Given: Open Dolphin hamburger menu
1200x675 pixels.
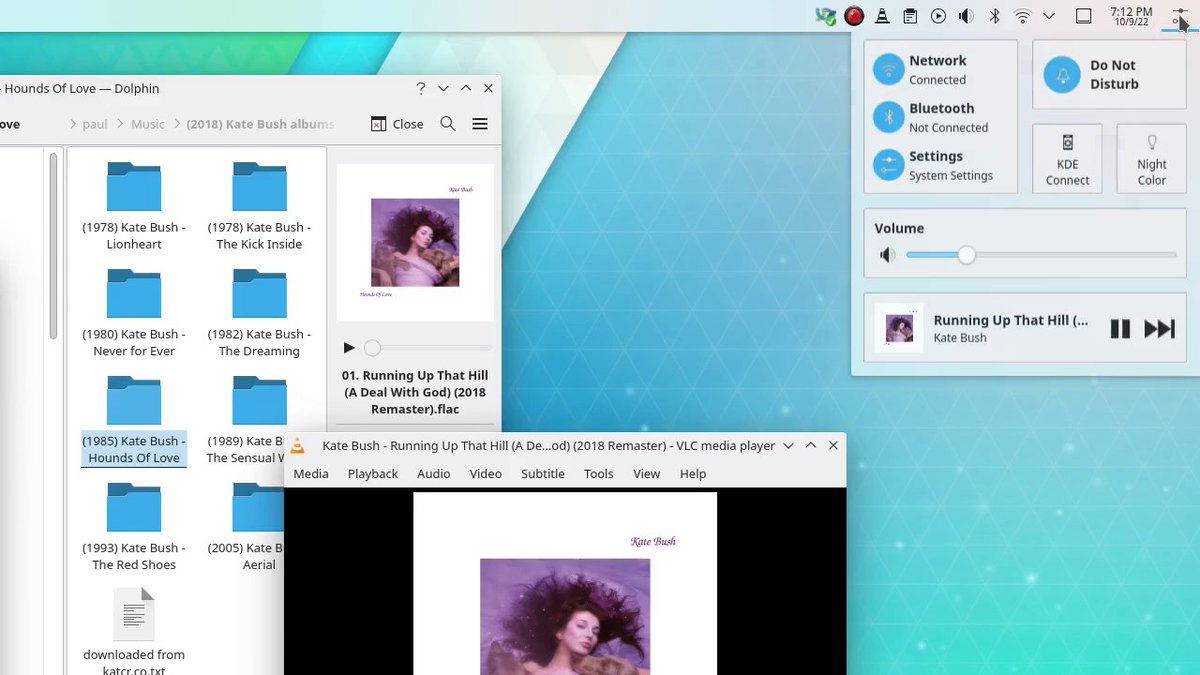Looking at the screenshot, I should pos(480,124).
